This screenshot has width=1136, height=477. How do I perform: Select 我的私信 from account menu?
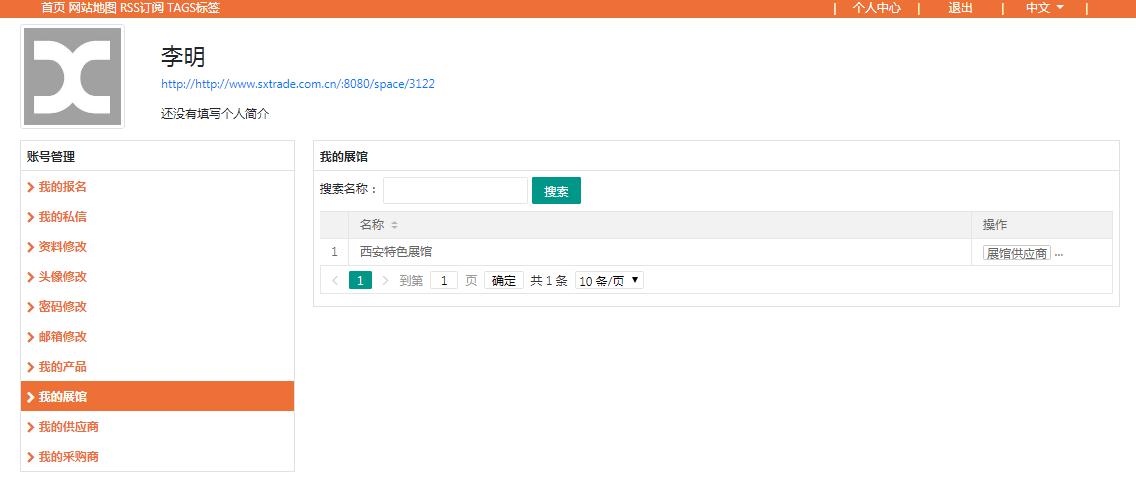coord(62,217)
